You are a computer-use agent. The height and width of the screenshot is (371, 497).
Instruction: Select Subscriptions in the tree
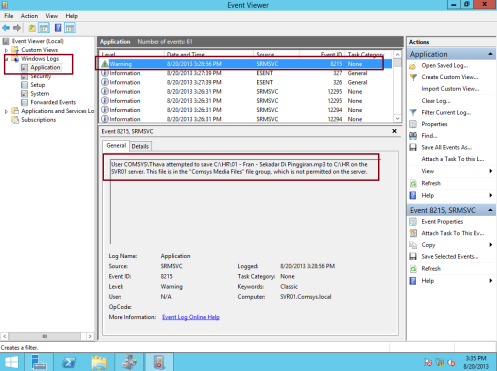pos(38,120)
